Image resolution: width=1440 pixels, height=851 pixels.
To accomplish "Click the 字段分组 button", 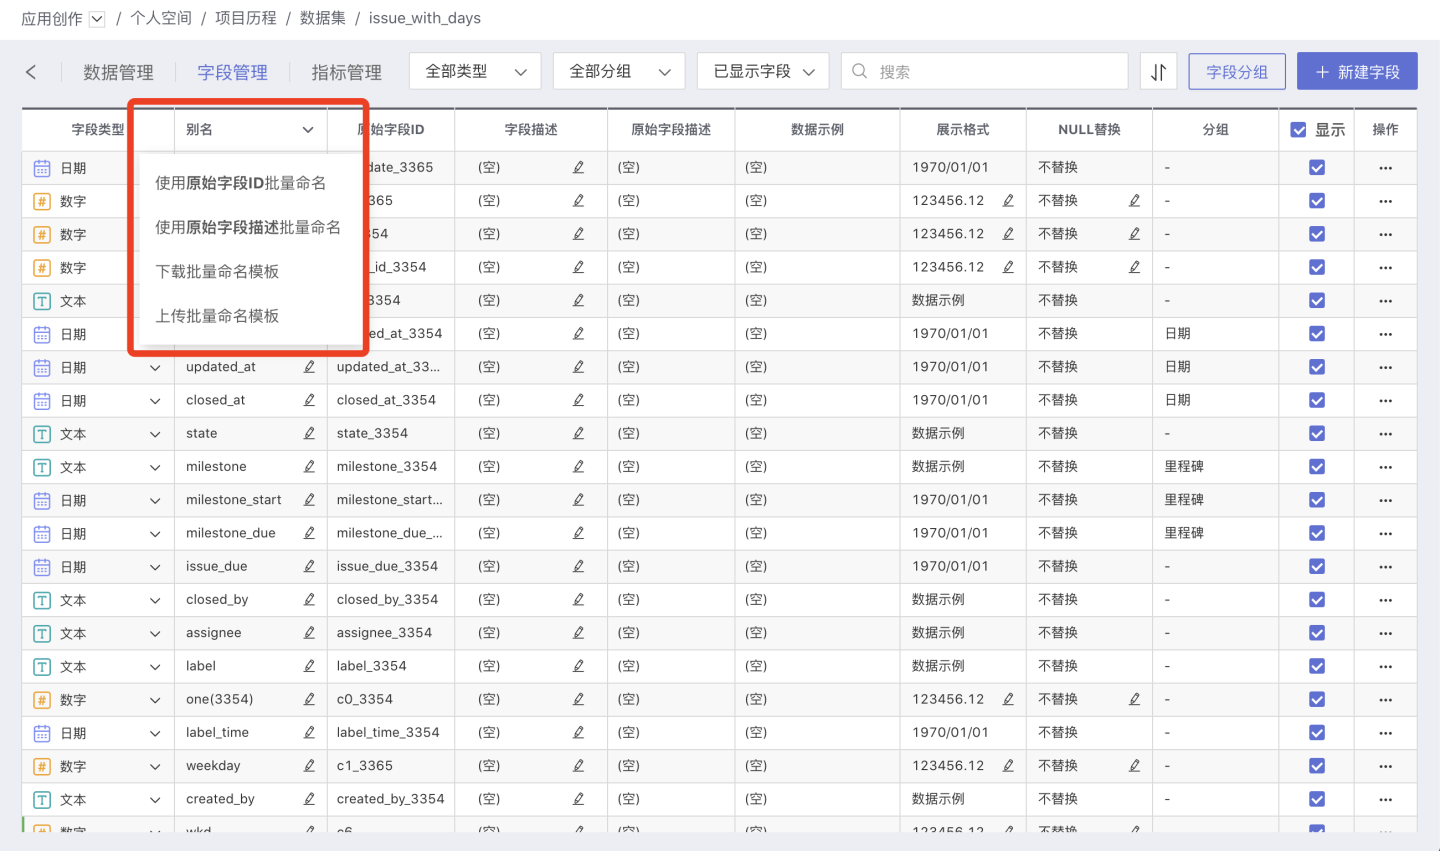I will 1236,72.
